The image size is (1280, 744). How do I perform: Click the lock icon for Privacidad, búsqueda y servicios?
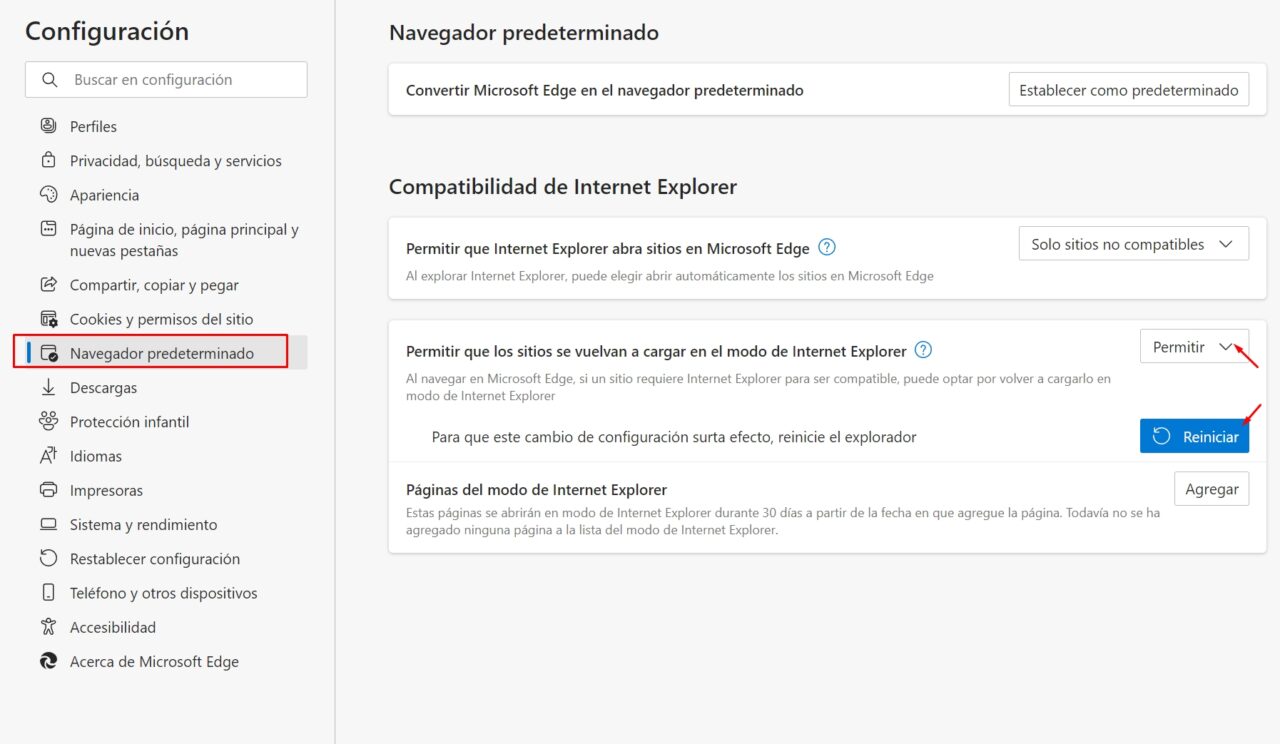click(48, 160)
